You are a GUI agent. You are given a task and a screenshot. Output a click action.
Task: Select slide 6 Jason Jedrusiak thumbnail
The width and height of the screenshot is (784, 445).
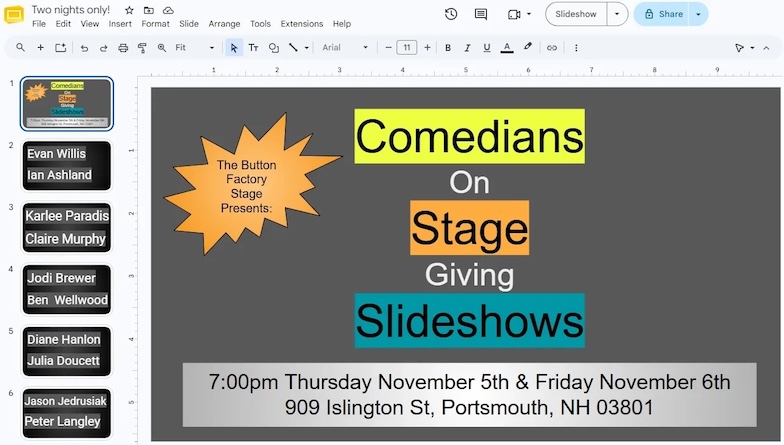(x=66, y=413)
